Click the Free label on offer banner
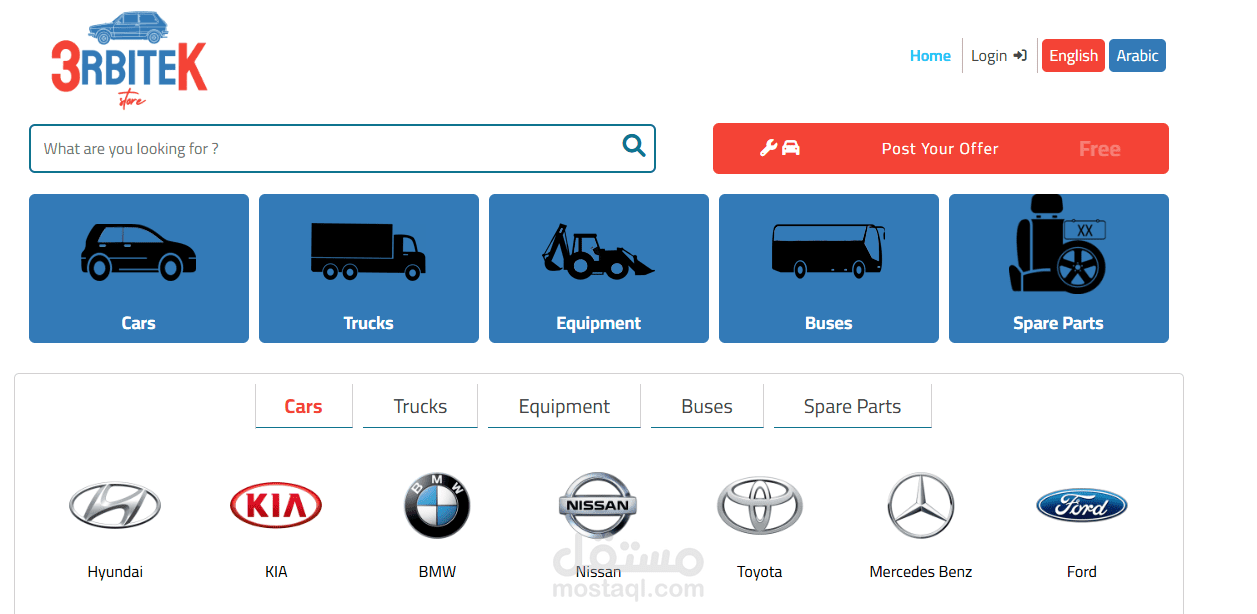Viewport: 1257px width, 614px height. [1099, 149]
